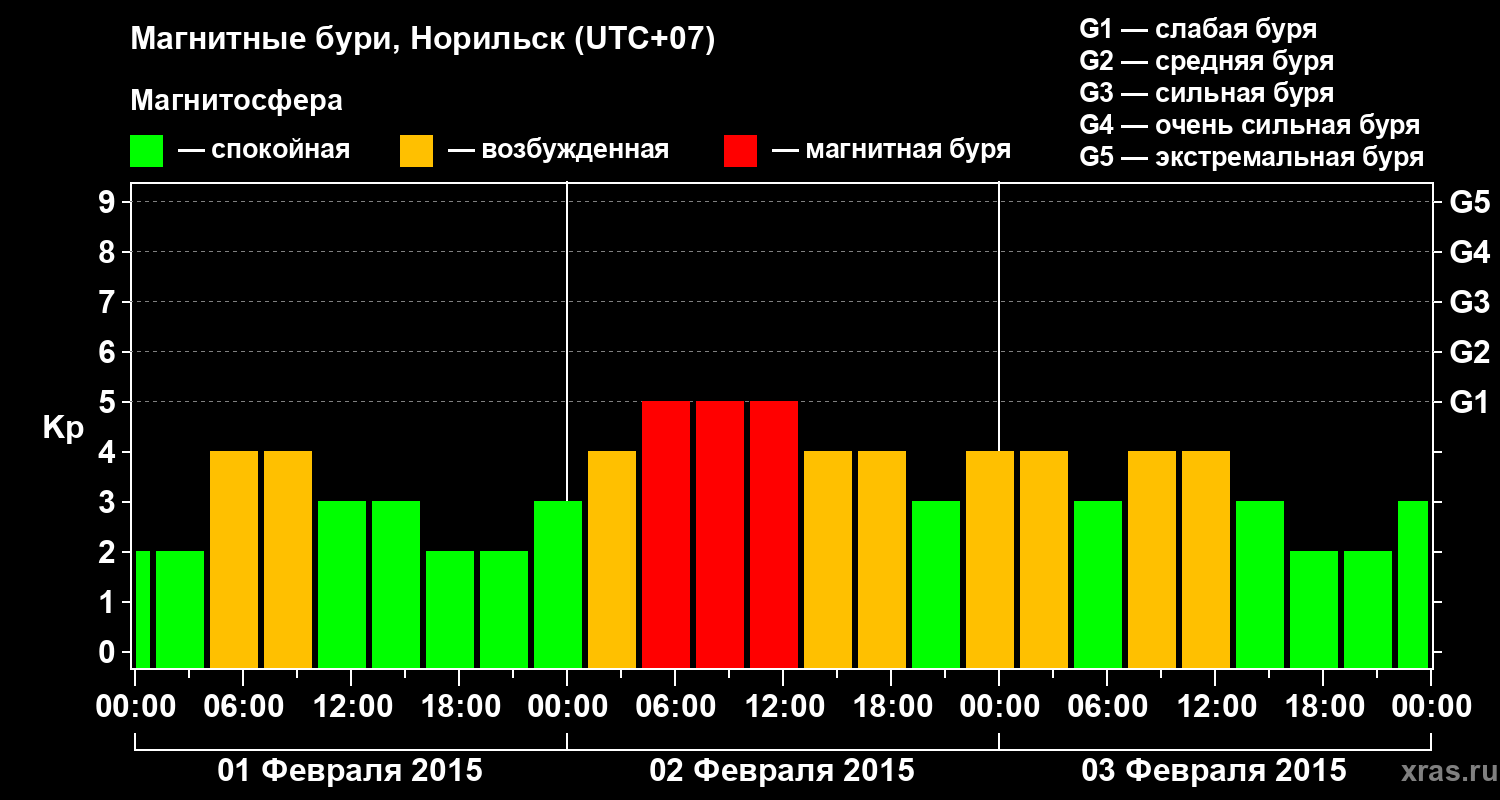Click the '— возбужденная' legend label
This screenshot has width=1500, height=800.
click(x=558, y=150)
